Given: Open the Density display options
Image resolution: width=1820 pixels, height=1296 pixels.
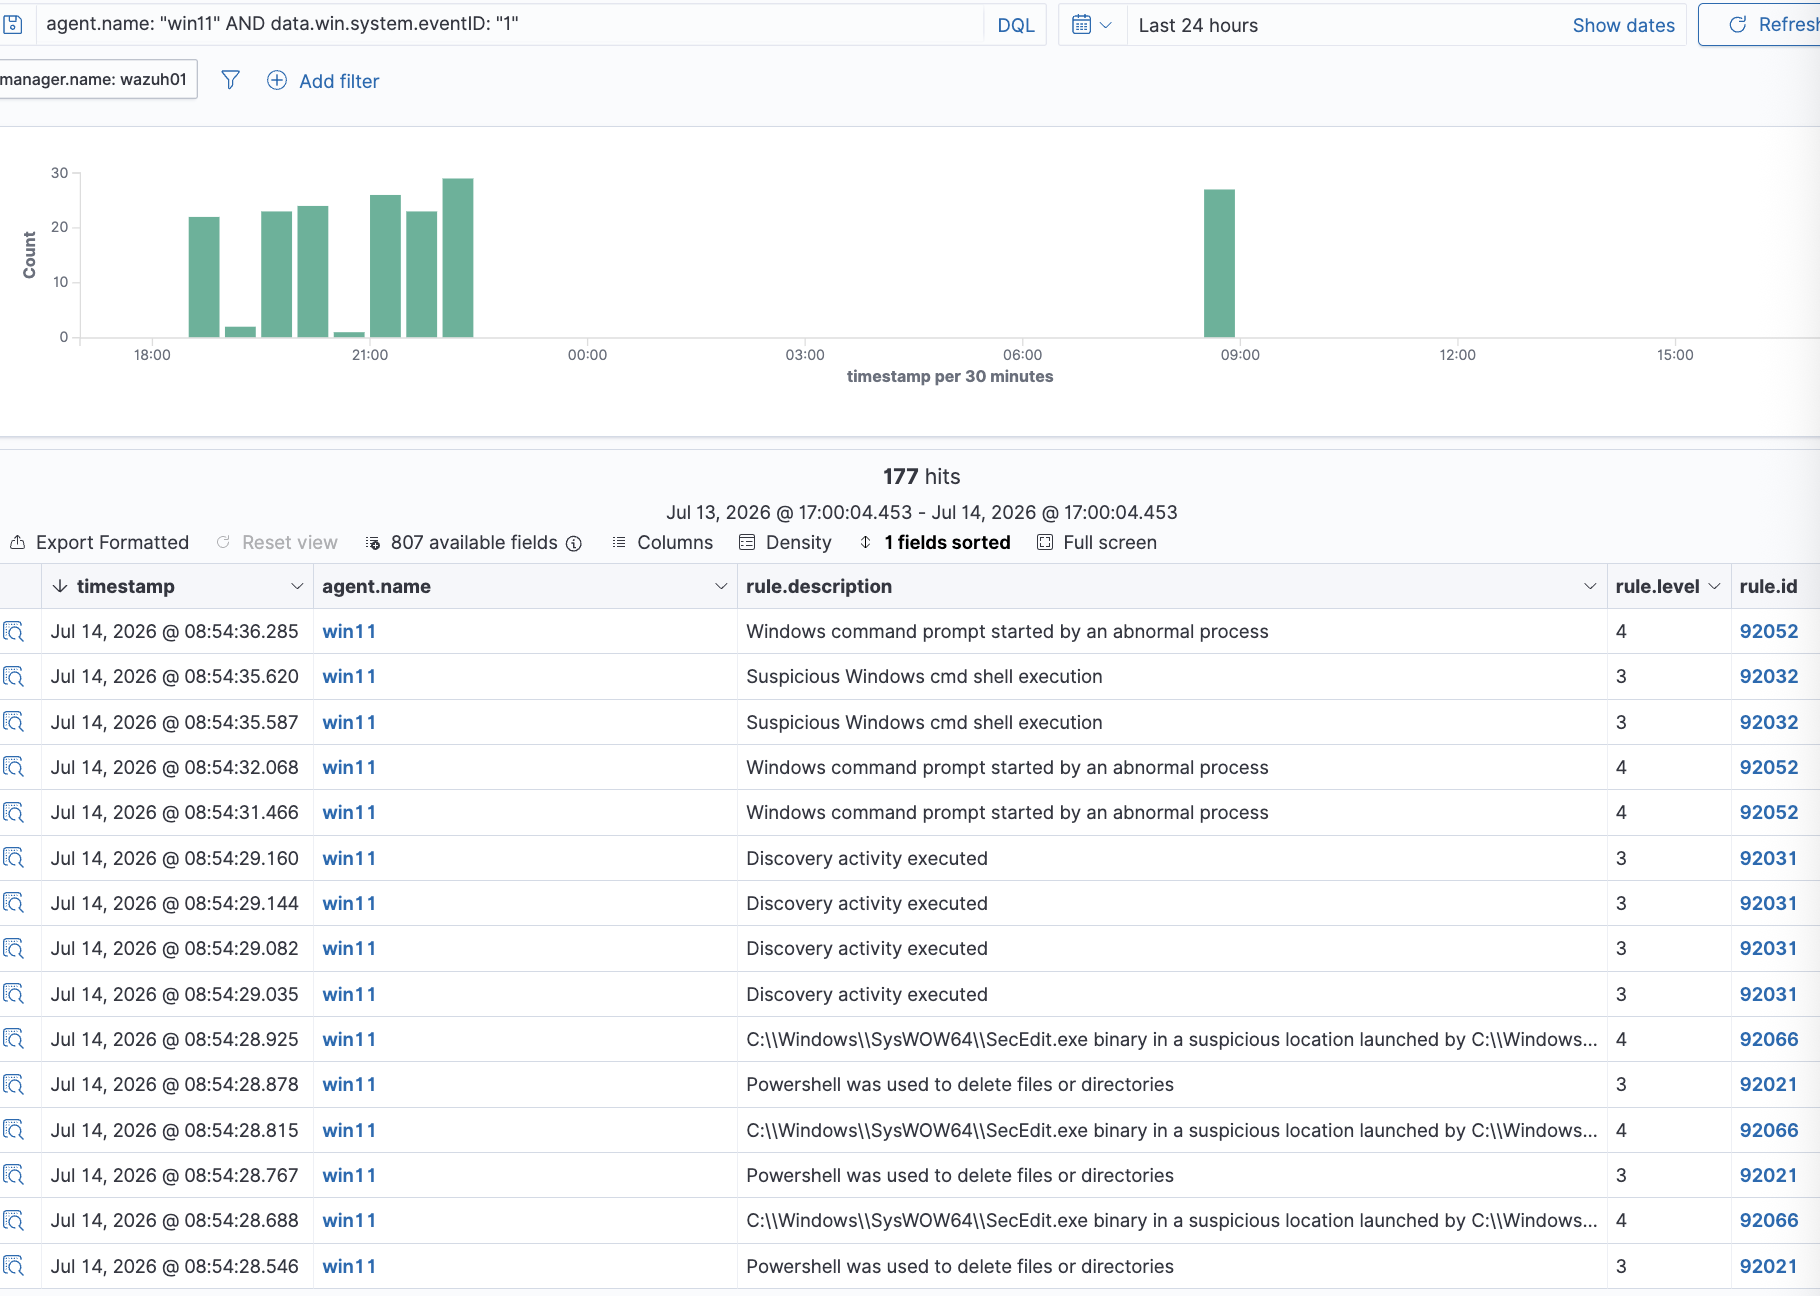Looking at the screenshot, I should 785,542.
